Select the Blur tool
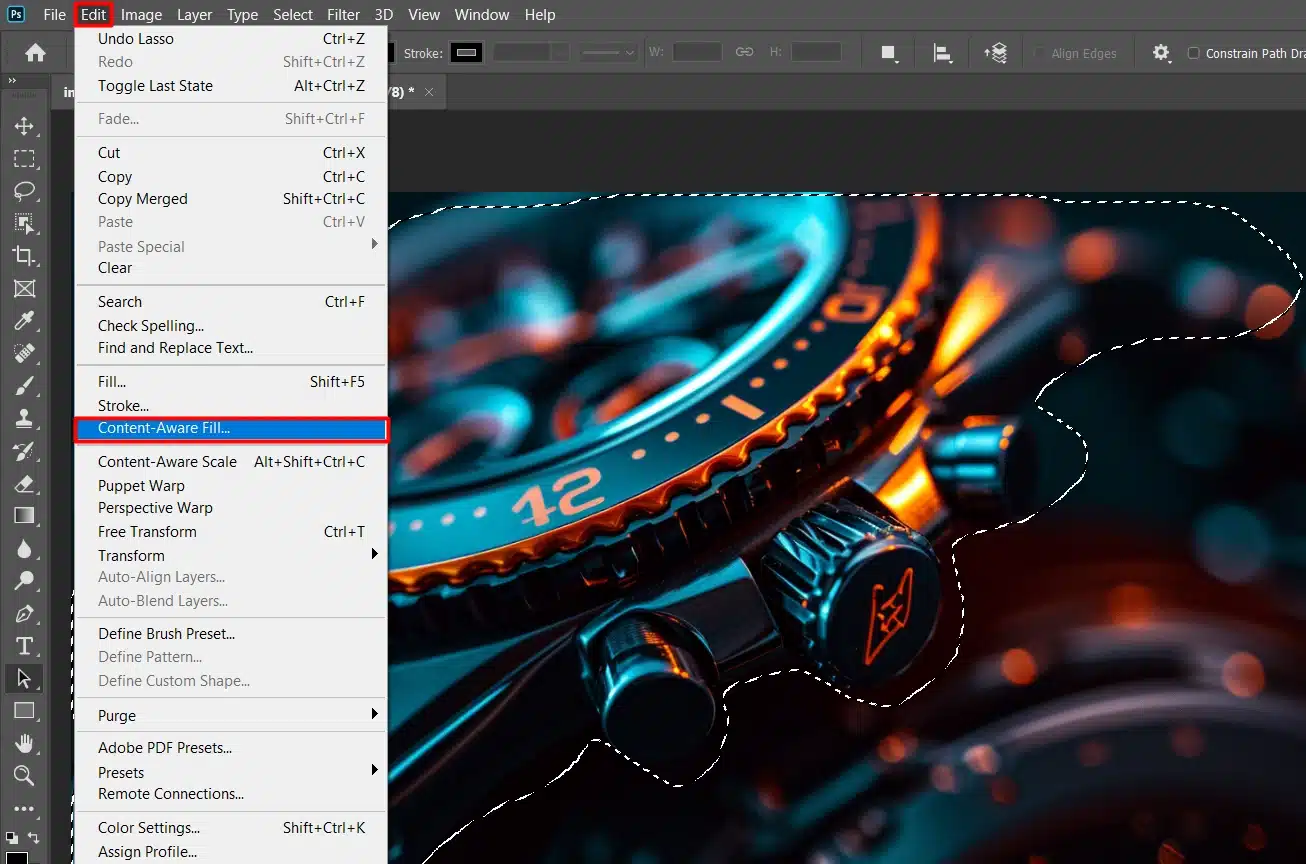The width and height of the screenshot is (1306, 864). (24, 548)
